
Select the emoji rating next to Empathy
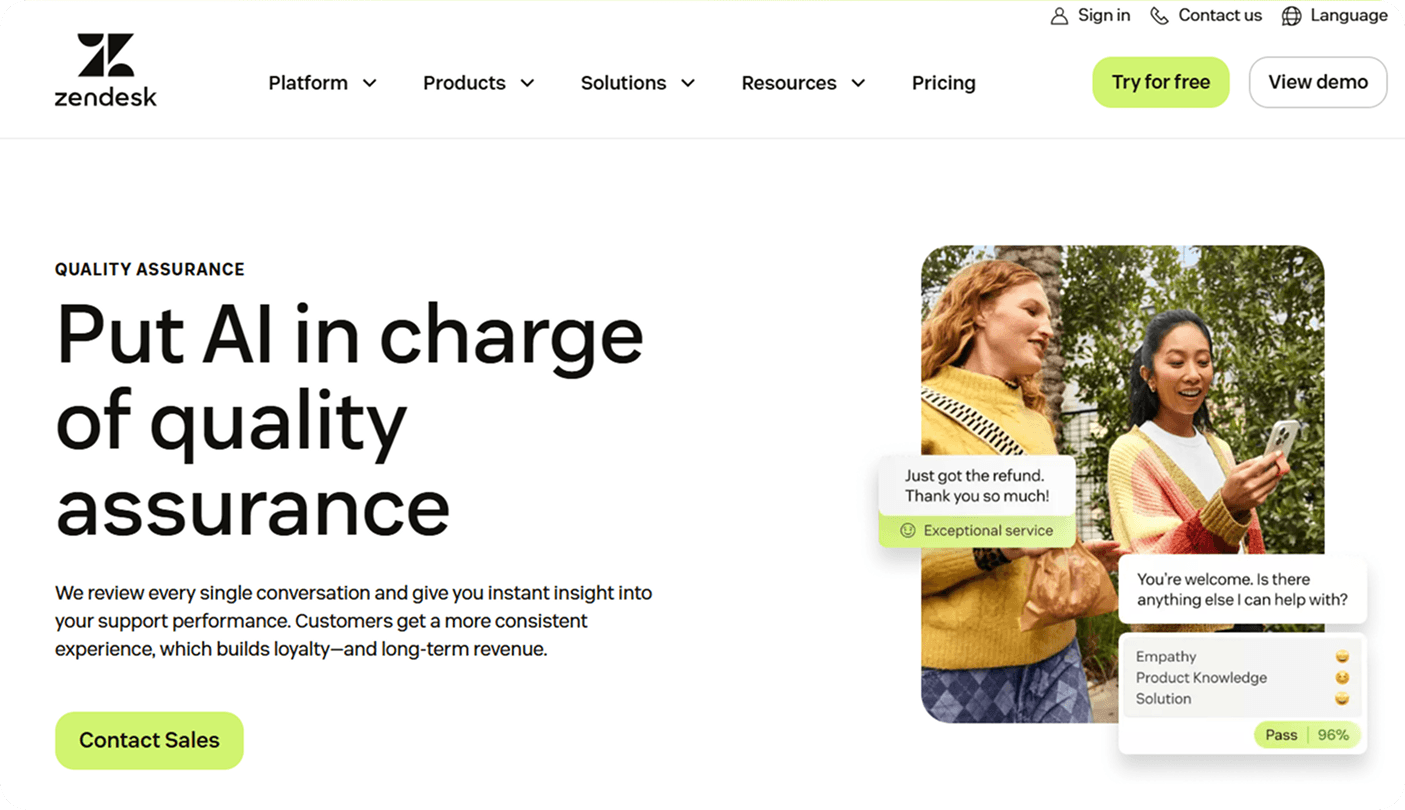1342,656
